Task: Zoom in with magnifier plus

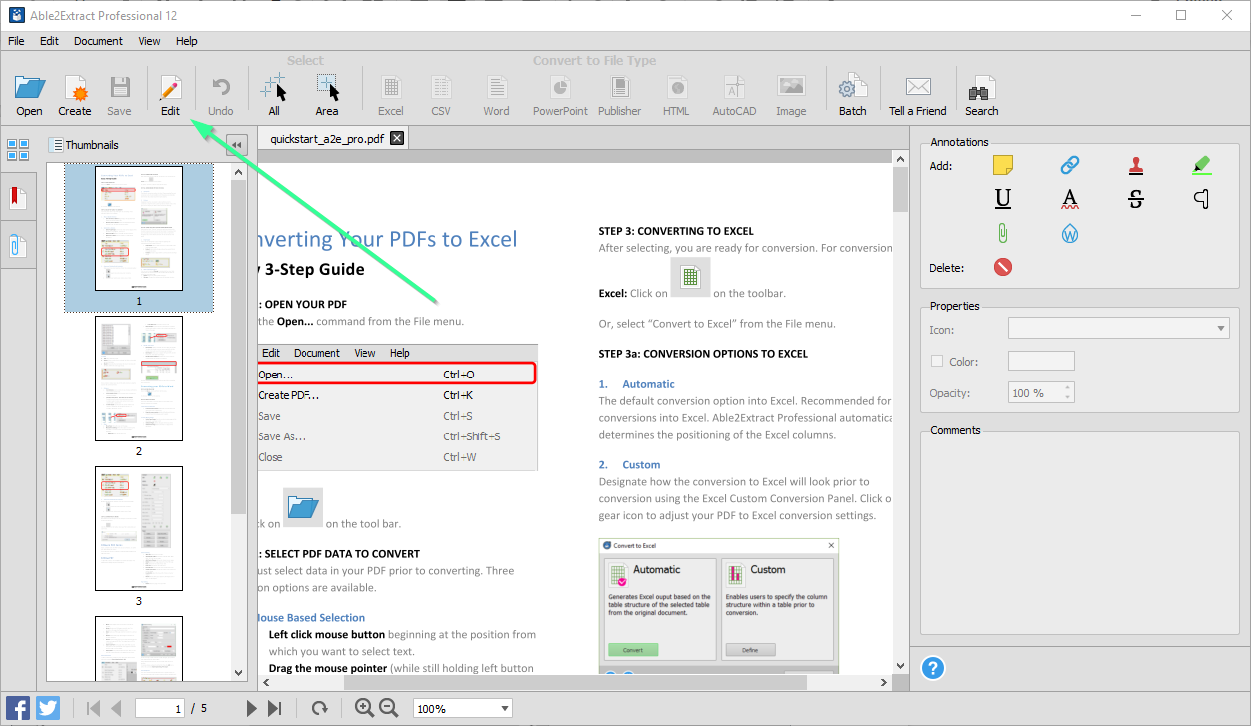Action: click(x=364, y=708)
